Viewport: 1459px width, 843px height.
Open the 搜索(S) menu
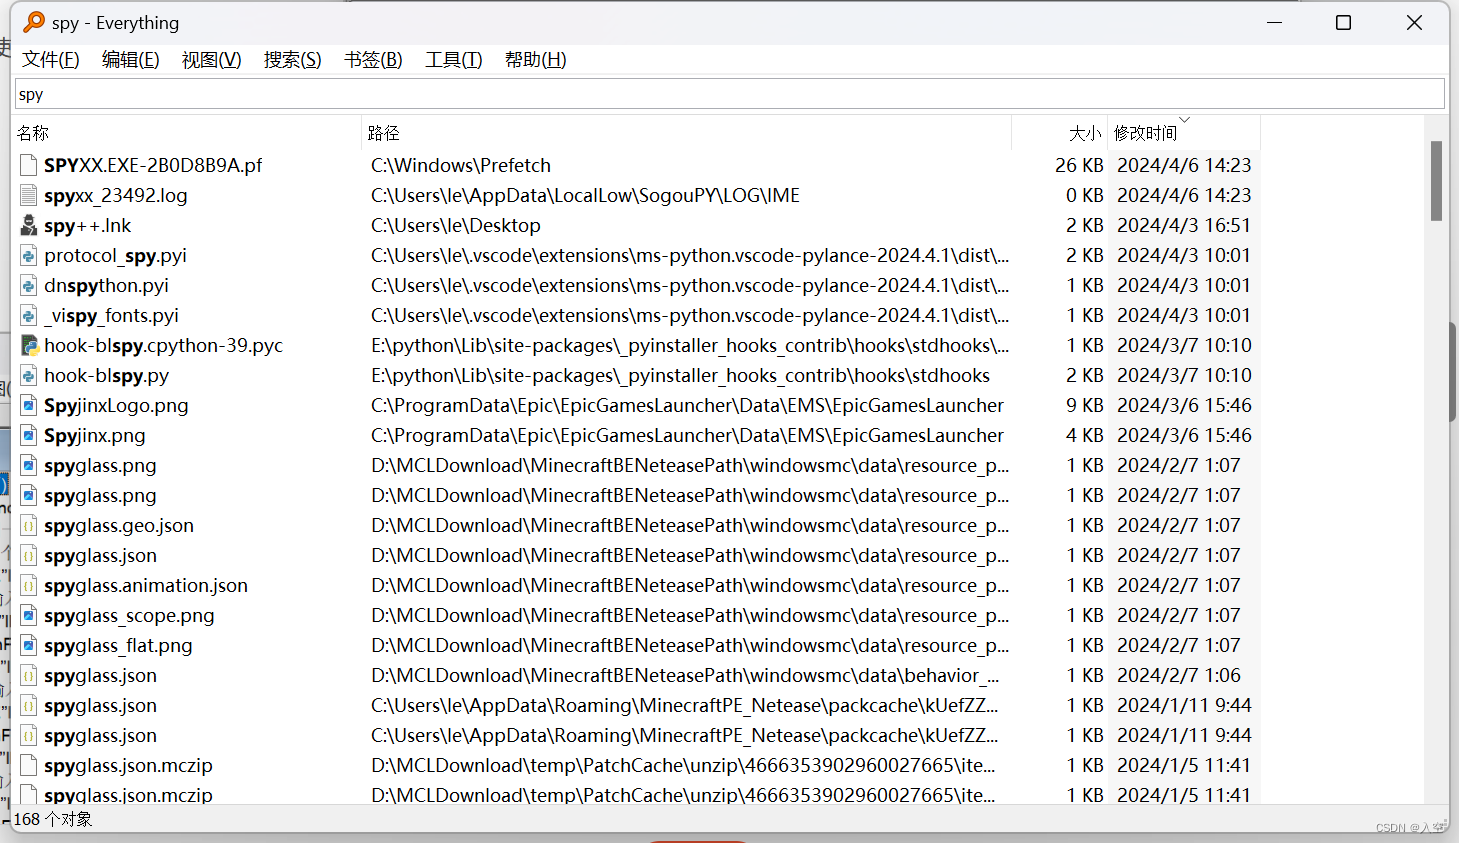coord(292,60)
